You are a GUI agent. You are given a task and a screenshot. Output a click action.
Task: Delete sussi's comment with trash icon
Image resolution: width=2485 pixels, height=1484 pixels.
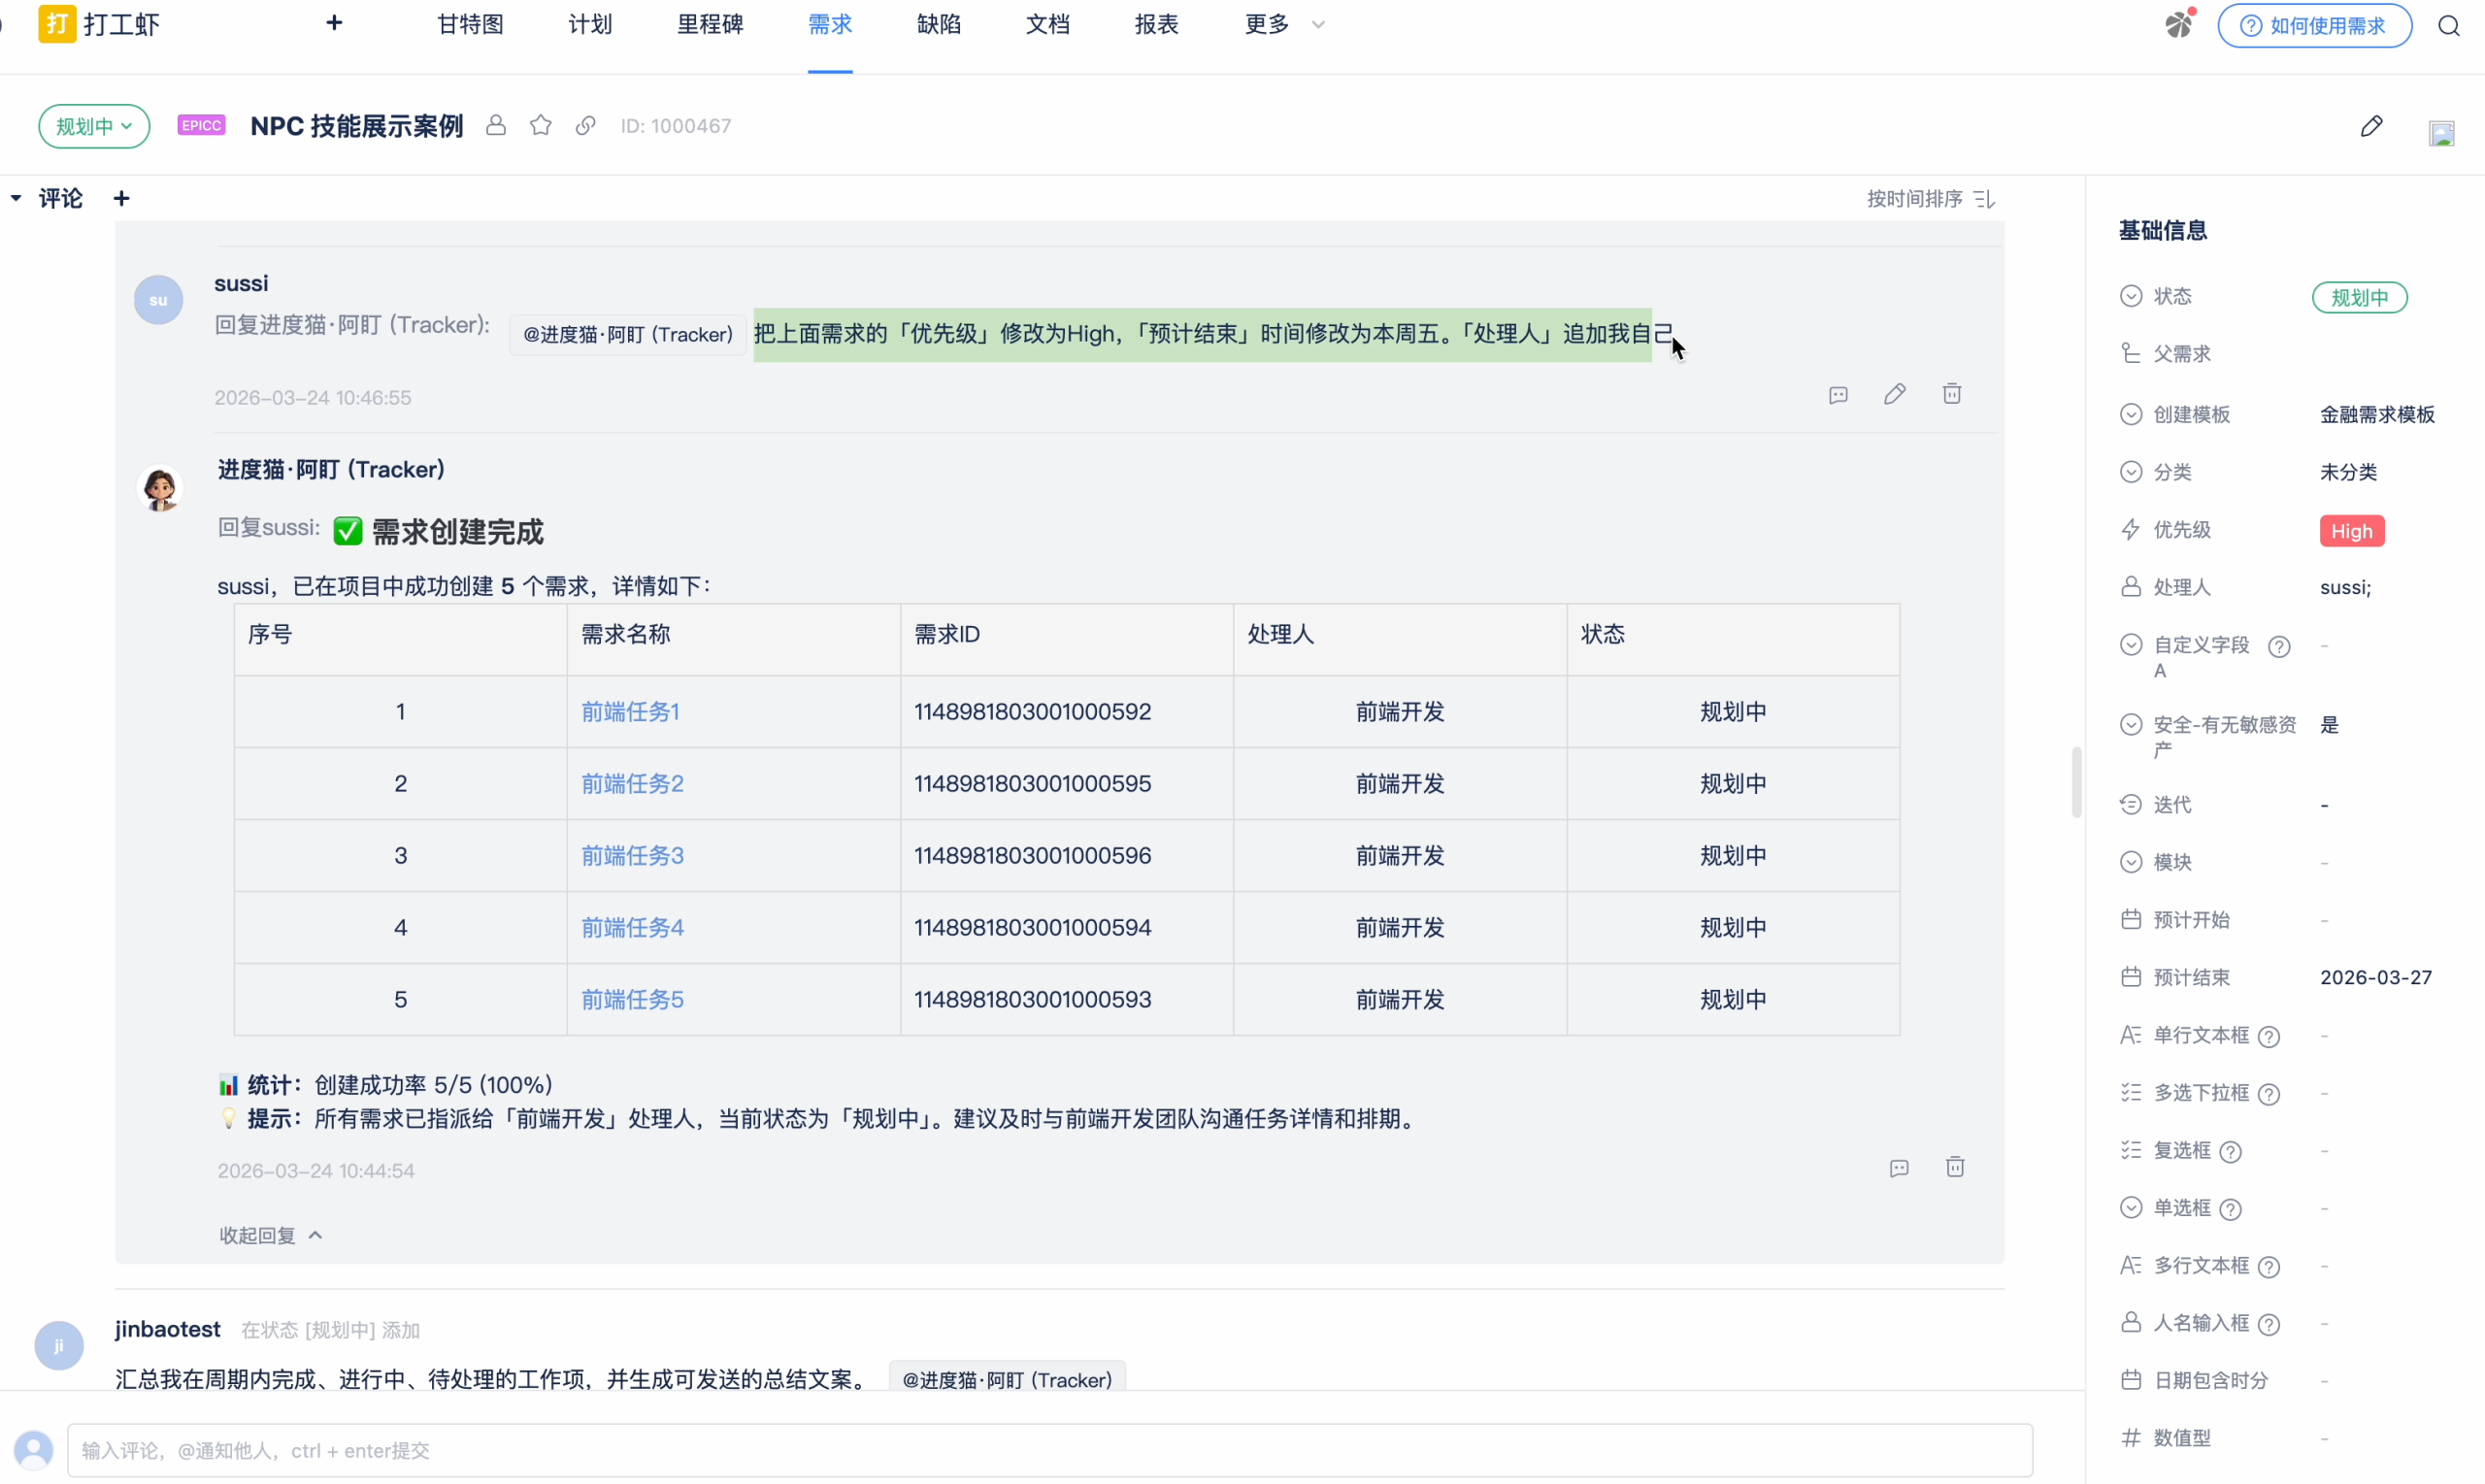(x=1951, y=394)
